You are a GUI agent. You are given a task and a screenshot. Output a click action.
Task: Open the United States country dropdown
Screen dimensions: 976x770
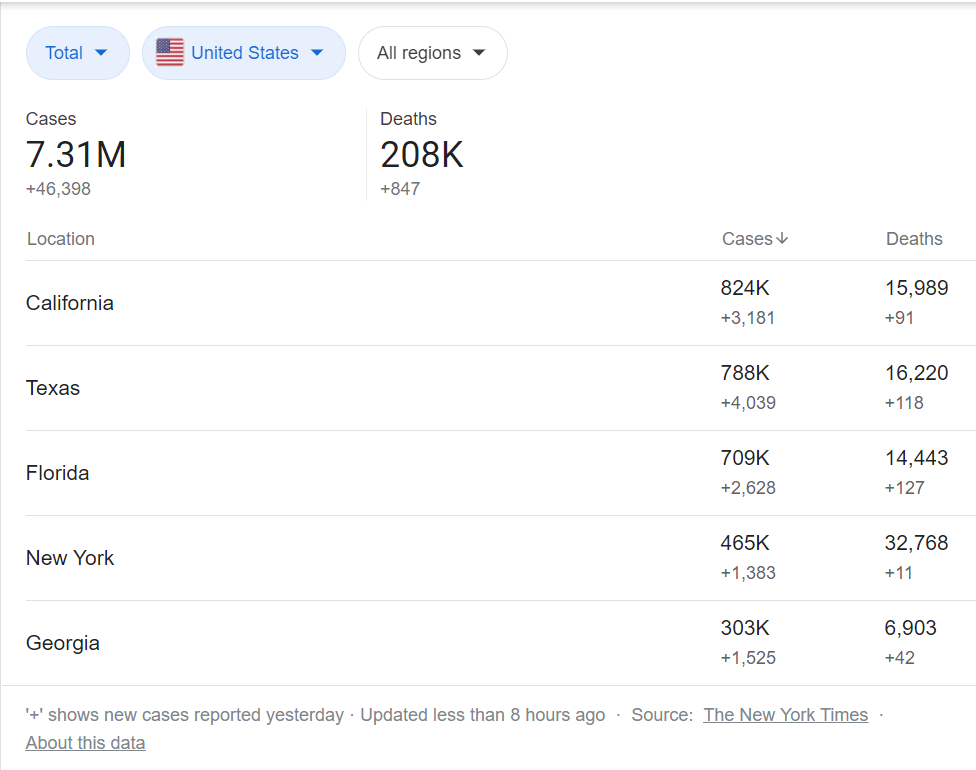(x=243, y=53)
